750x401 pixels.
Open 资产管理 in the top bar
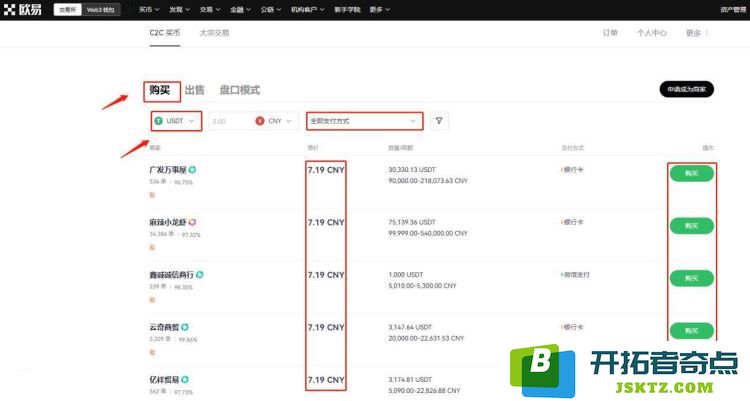(x=733, y=10)
